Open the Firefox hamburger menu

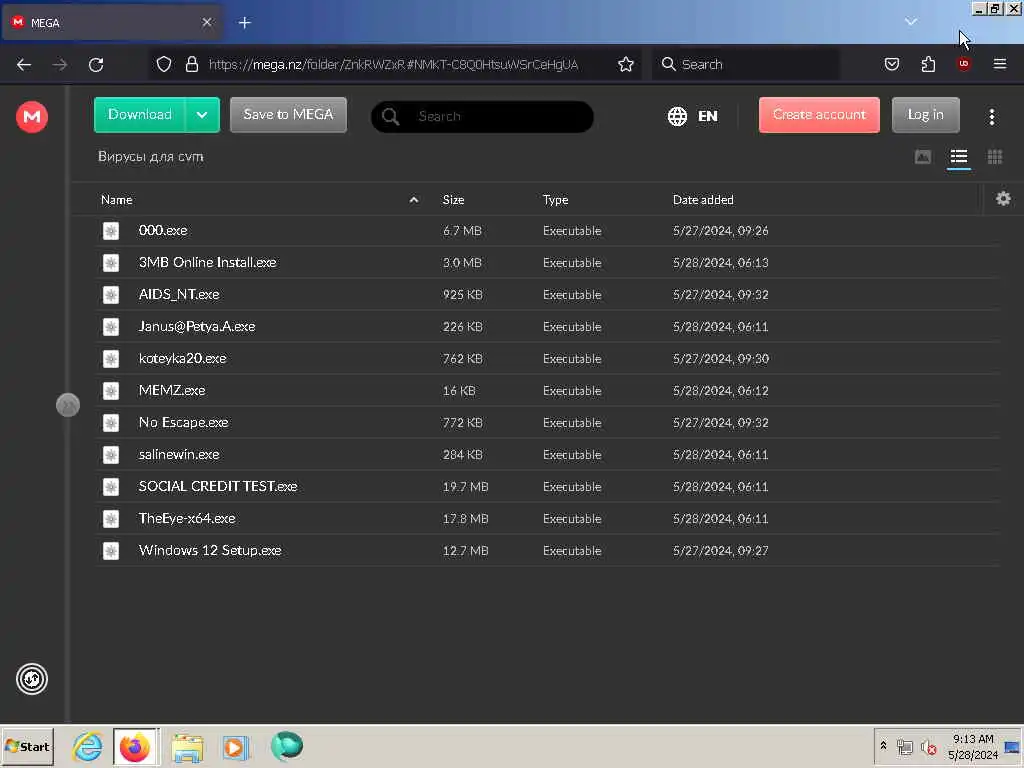coord(1000,65)
